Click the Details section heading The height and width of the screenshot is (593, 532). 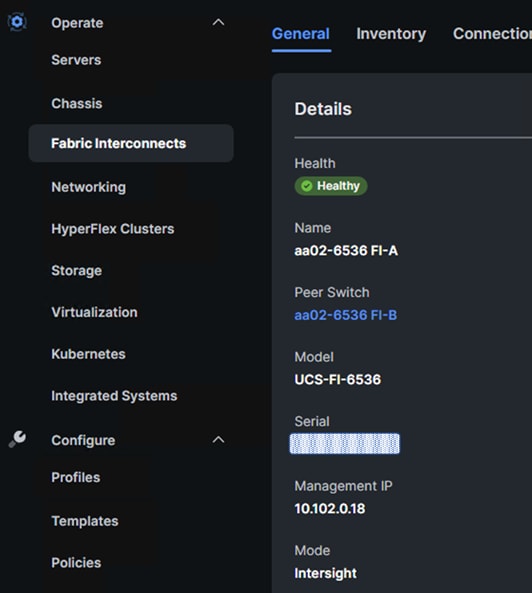(323, 109)
